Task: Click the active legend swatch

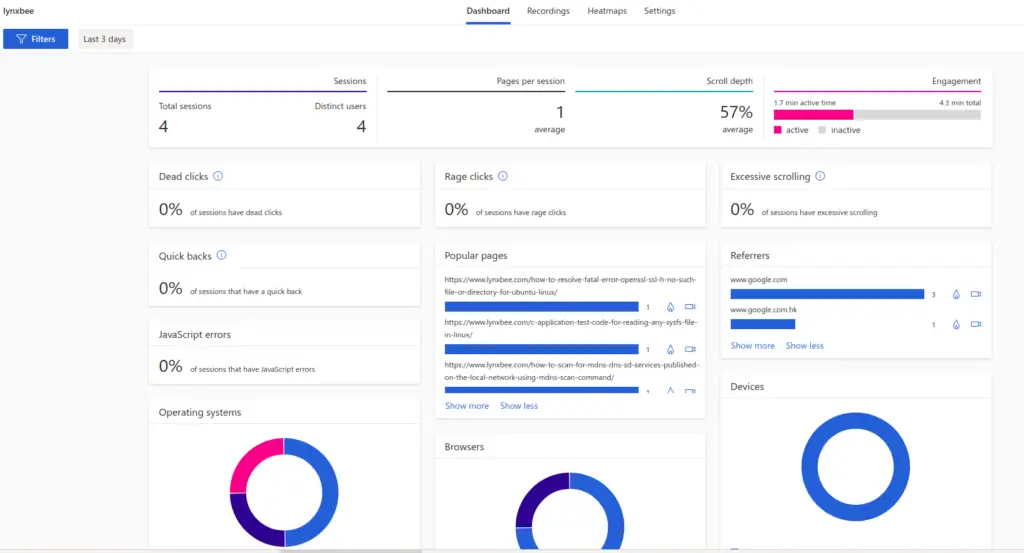Action: 778,130
